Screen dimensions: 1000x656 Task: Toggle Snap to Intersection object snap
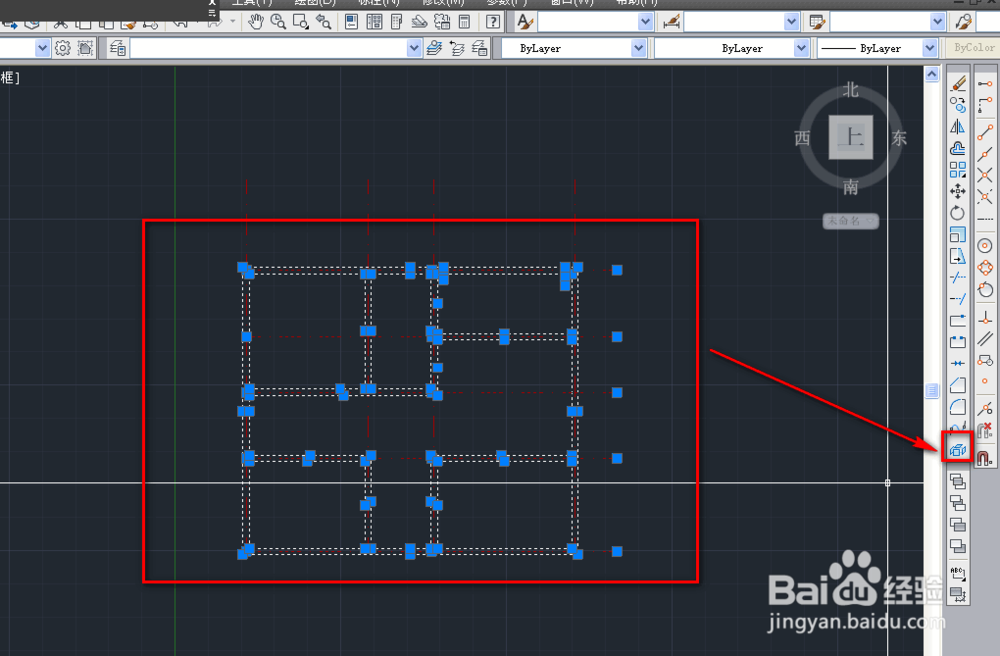[x=985, y=175]
